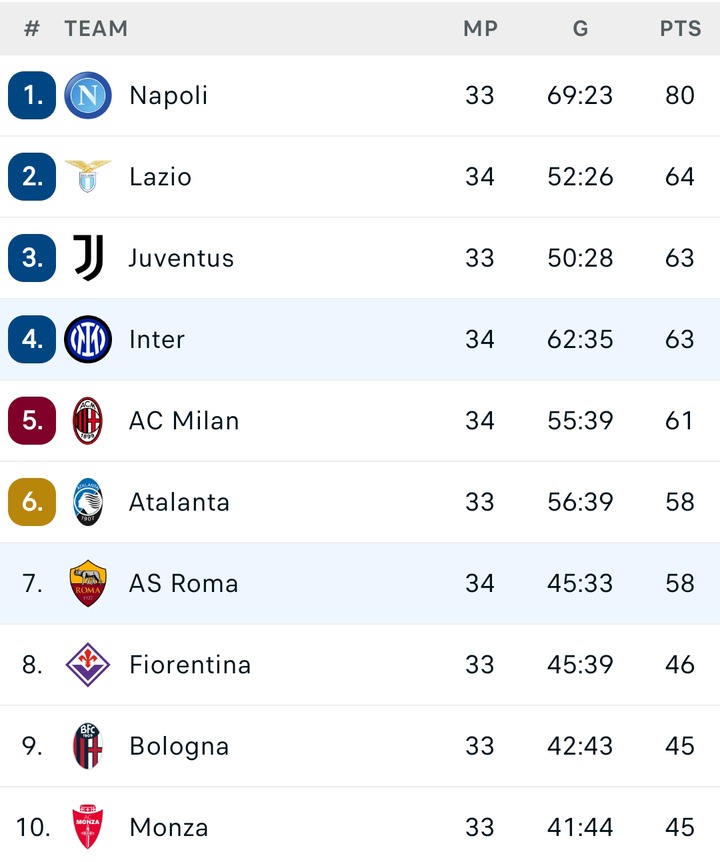The image size is (720, 862).
Task: Select the Juventus logo
Action: tap(88, 257)
